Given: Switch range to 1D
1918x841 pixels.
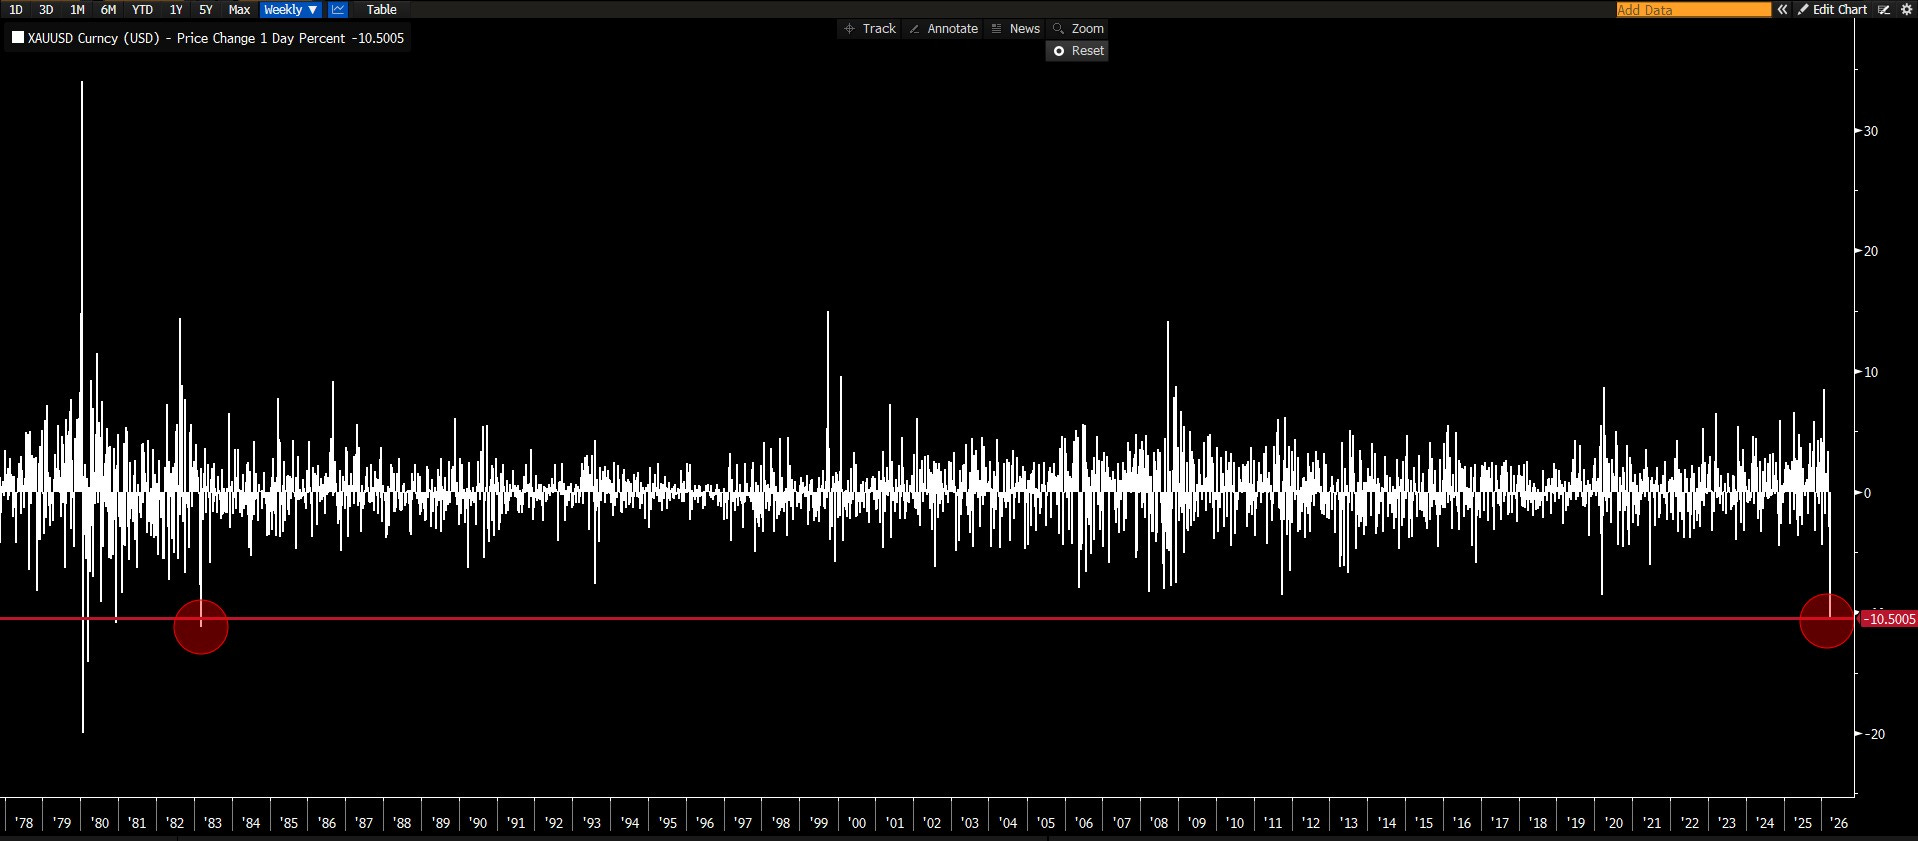Looking at the screenshot, I should [16, 10].
